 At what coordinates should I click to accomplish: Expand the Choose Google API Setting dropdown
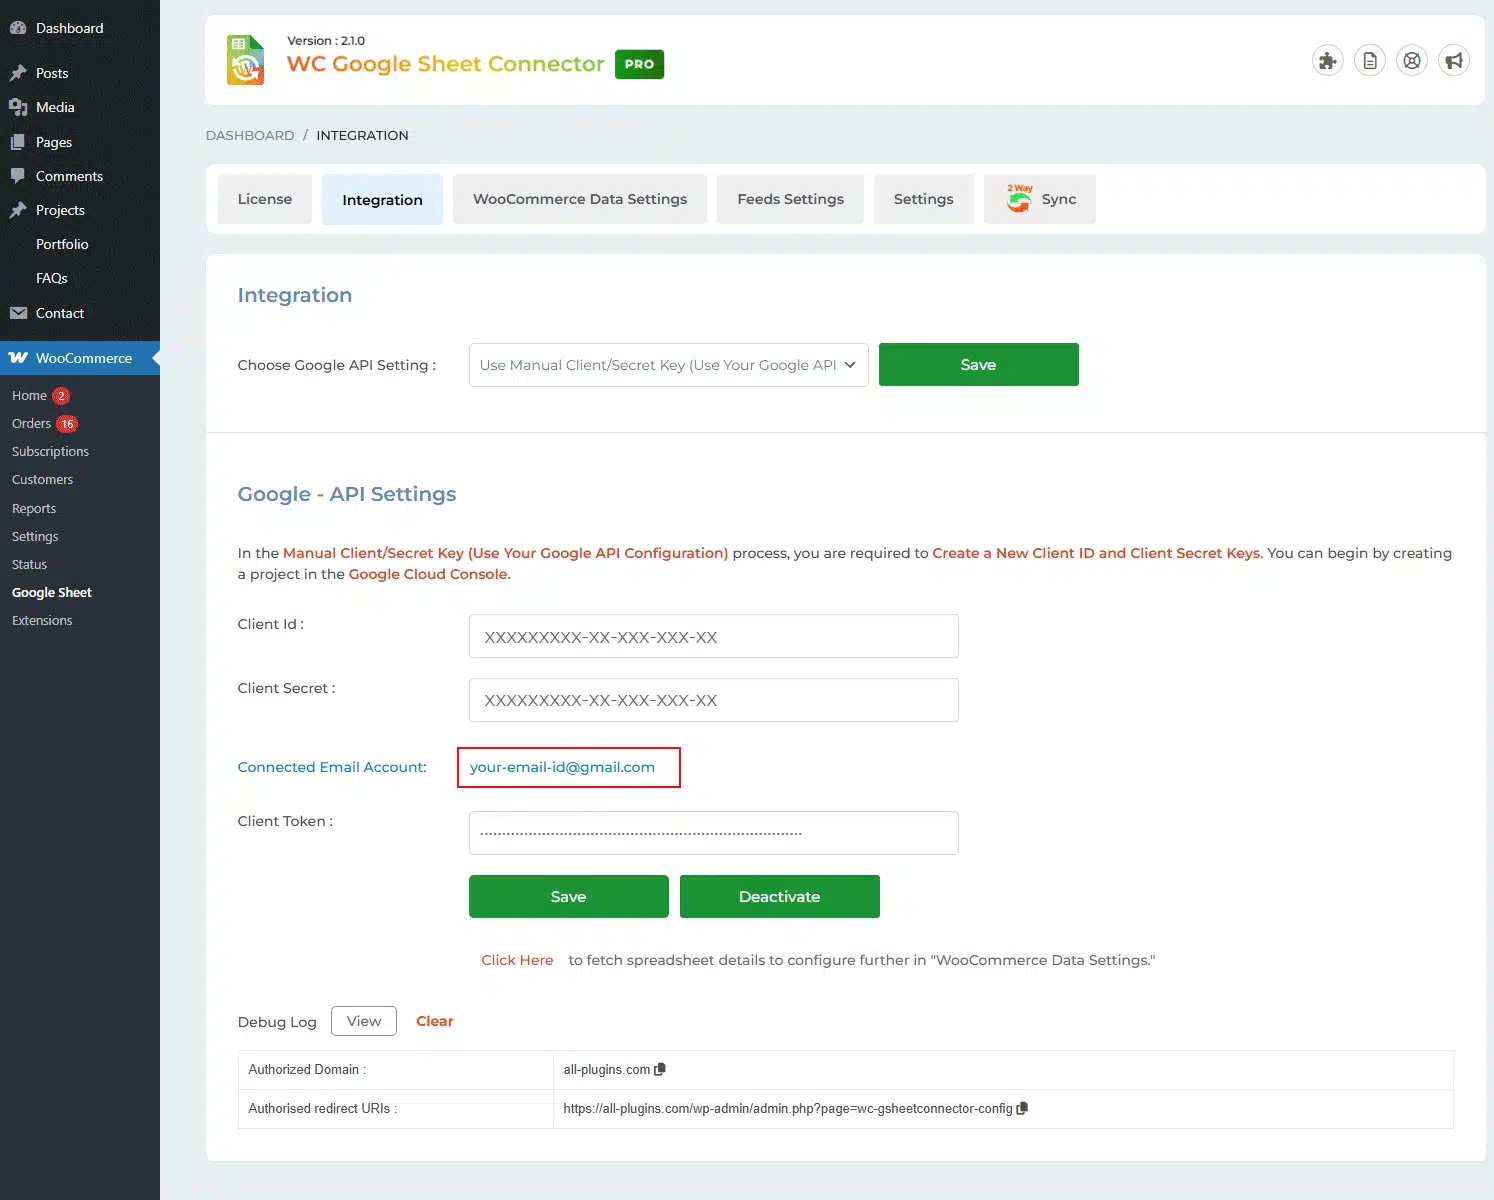coord(668,365)
